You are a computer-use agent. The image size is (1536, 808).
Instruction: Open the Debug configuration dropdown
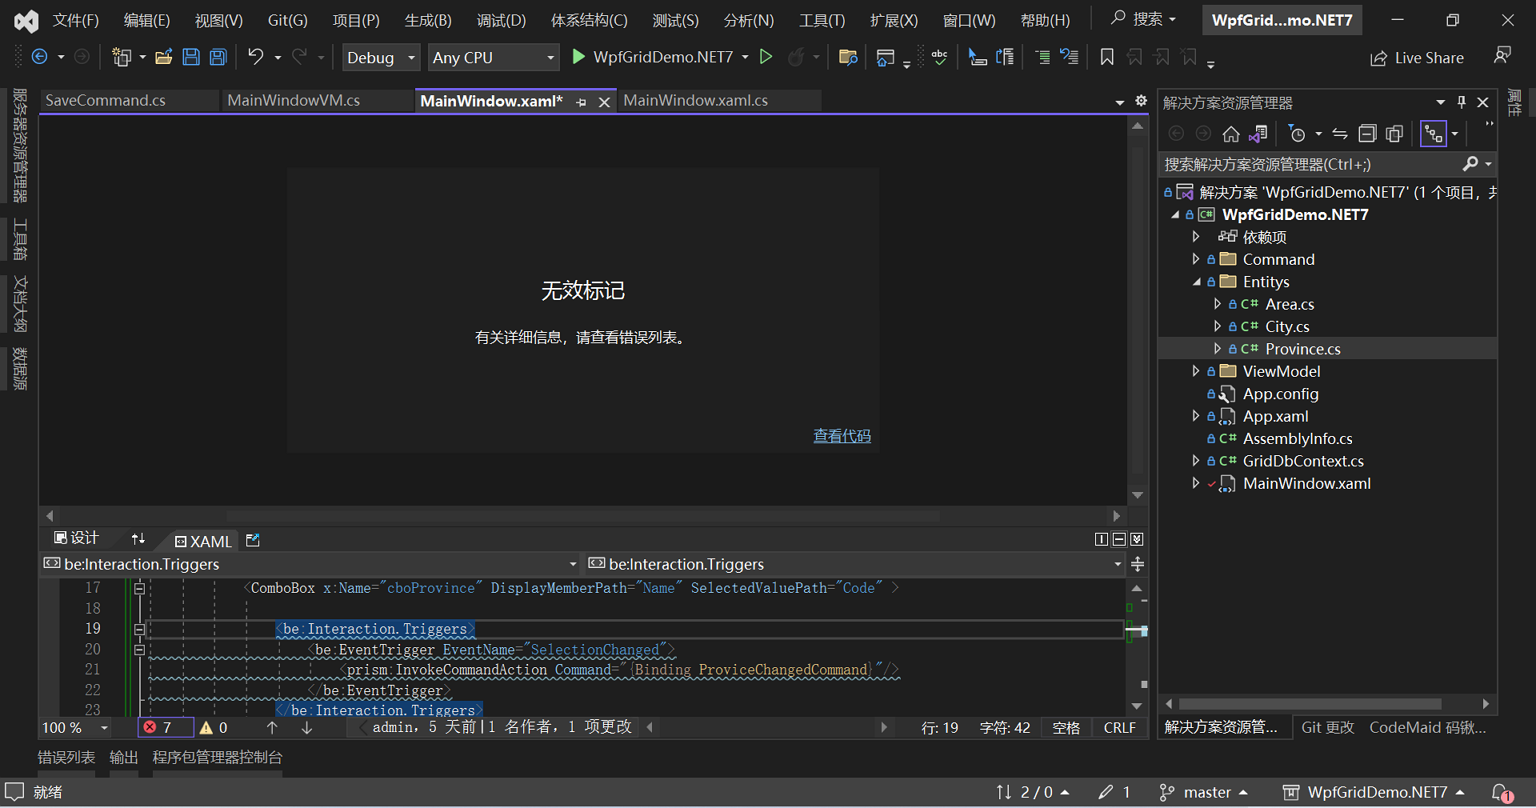tap(380, 57)
